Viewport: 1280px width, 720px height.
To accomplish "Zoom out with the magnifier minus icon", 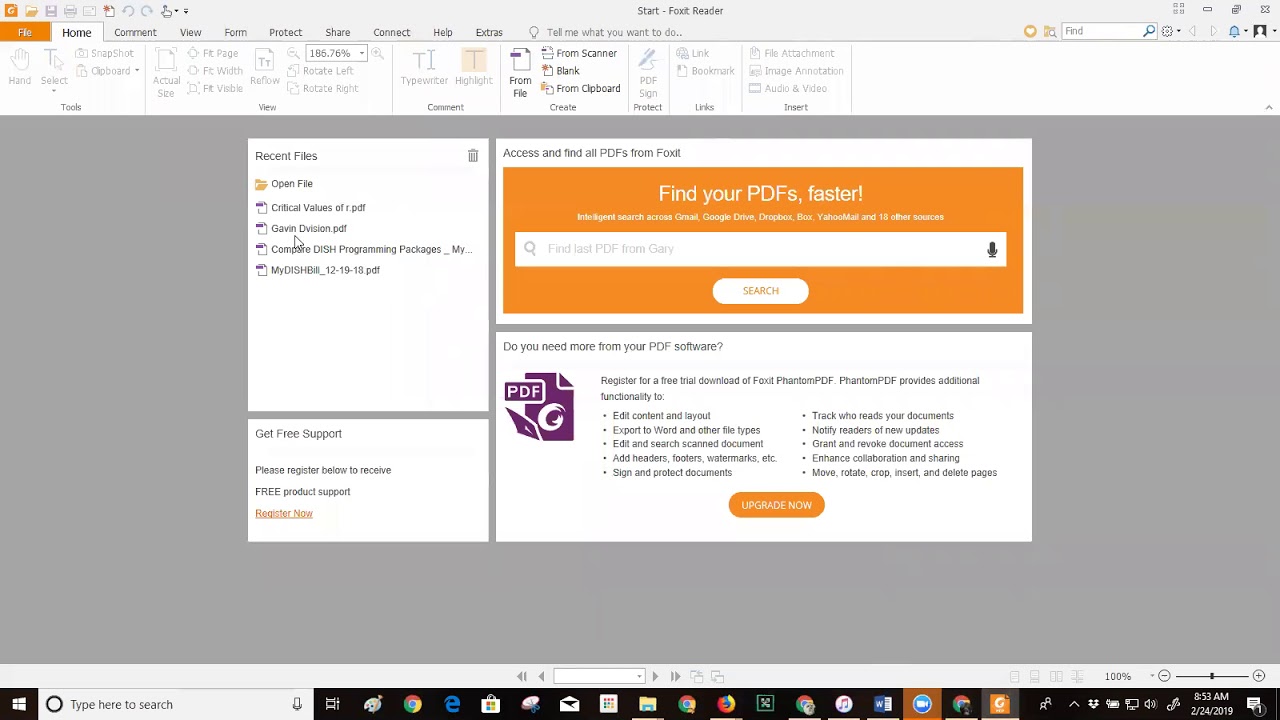I will pyautogui.click(x=293, y=53).
